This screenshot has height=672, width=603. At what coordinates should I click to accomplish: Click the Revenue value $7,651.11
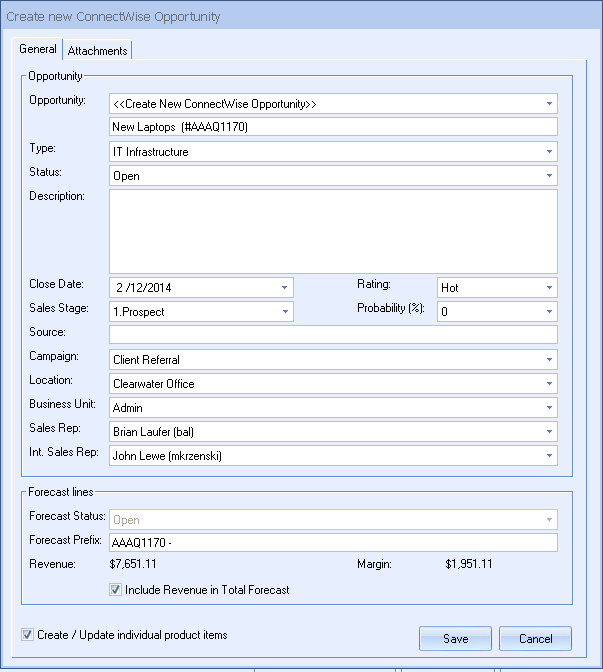click(x=133, y=564)
